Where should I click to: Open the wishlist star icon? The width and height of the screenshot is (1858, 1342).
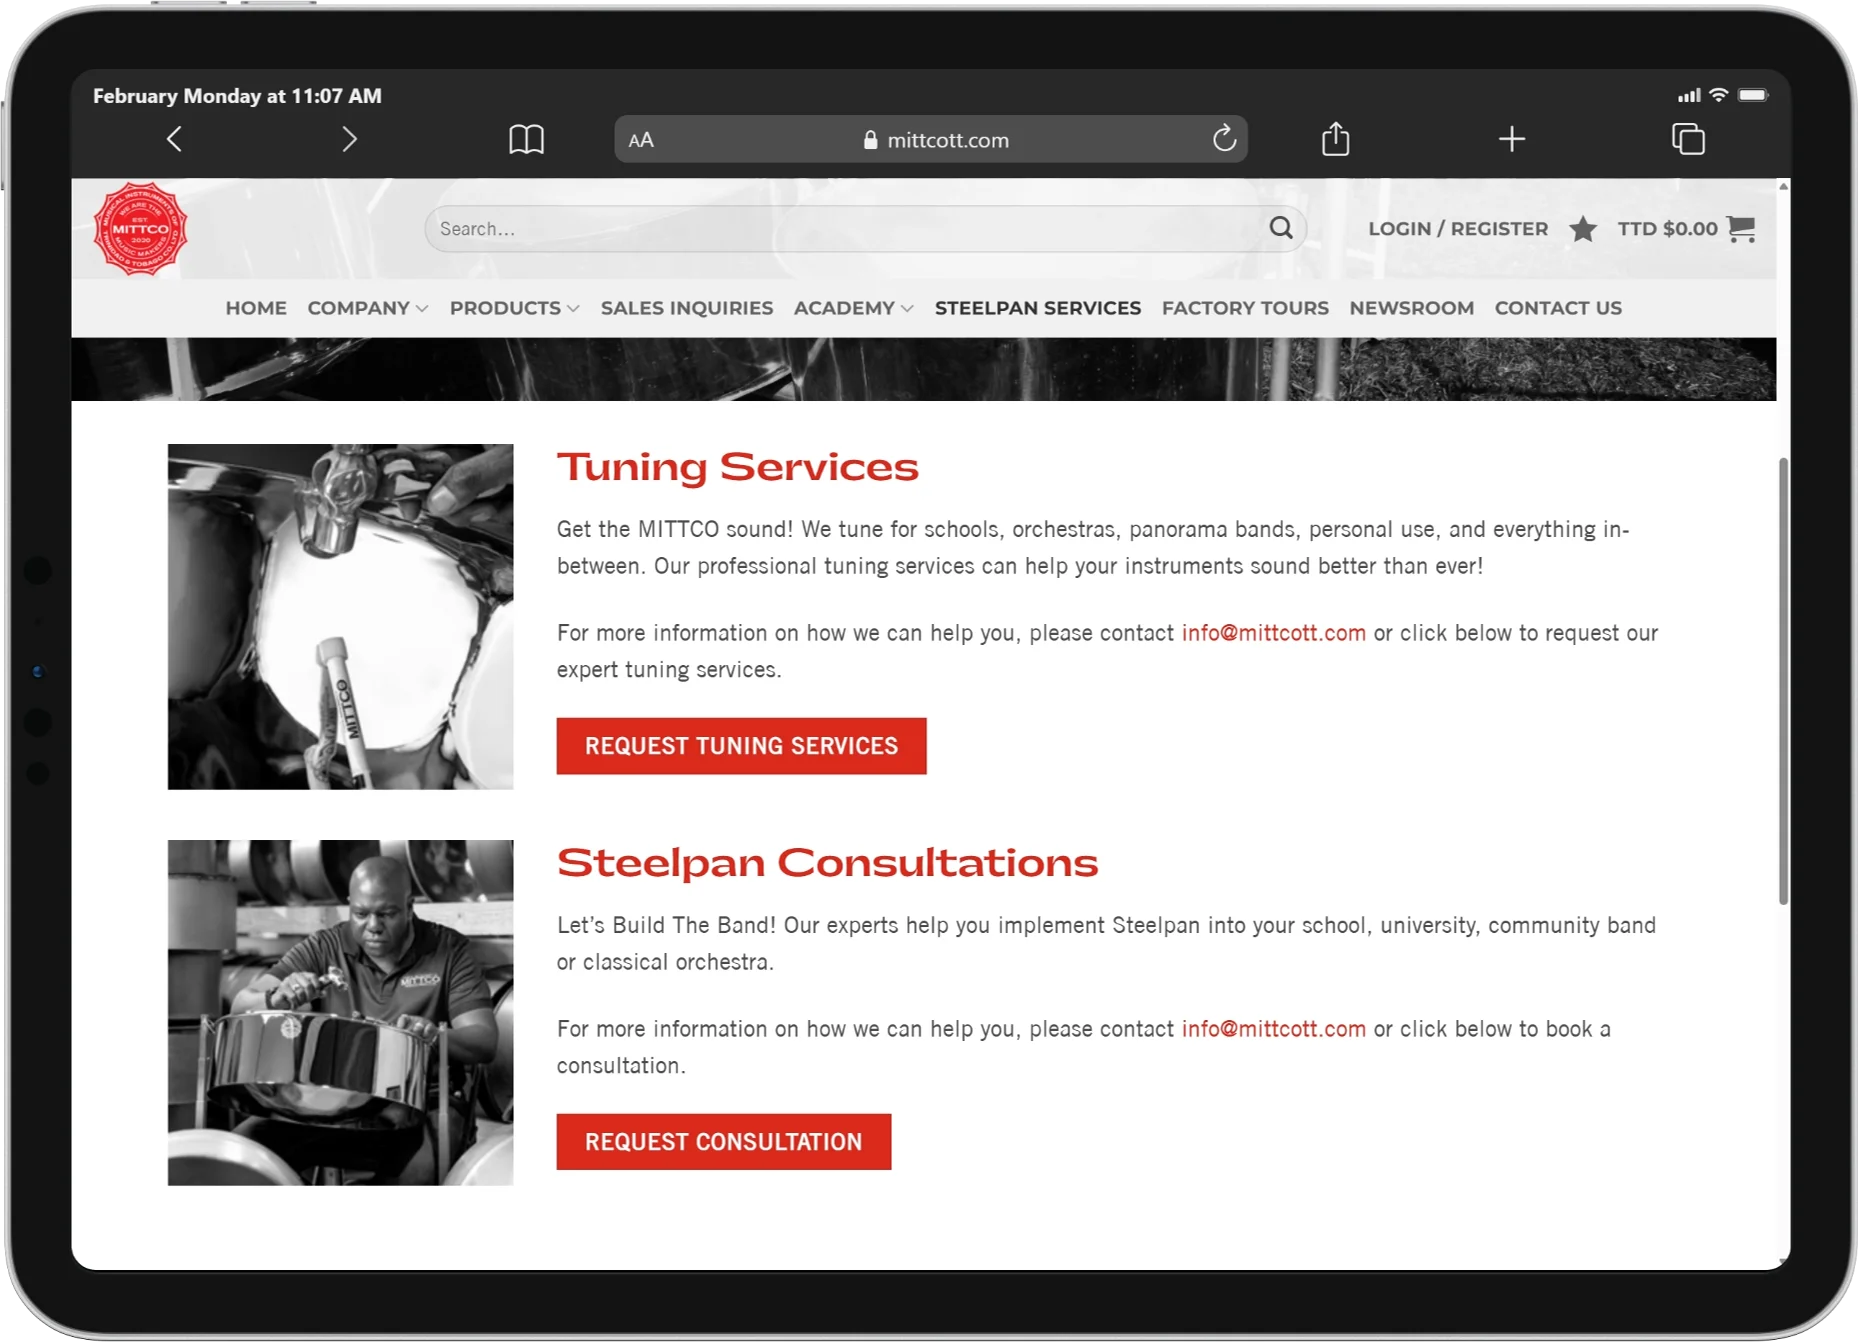tap(1582, 229)
